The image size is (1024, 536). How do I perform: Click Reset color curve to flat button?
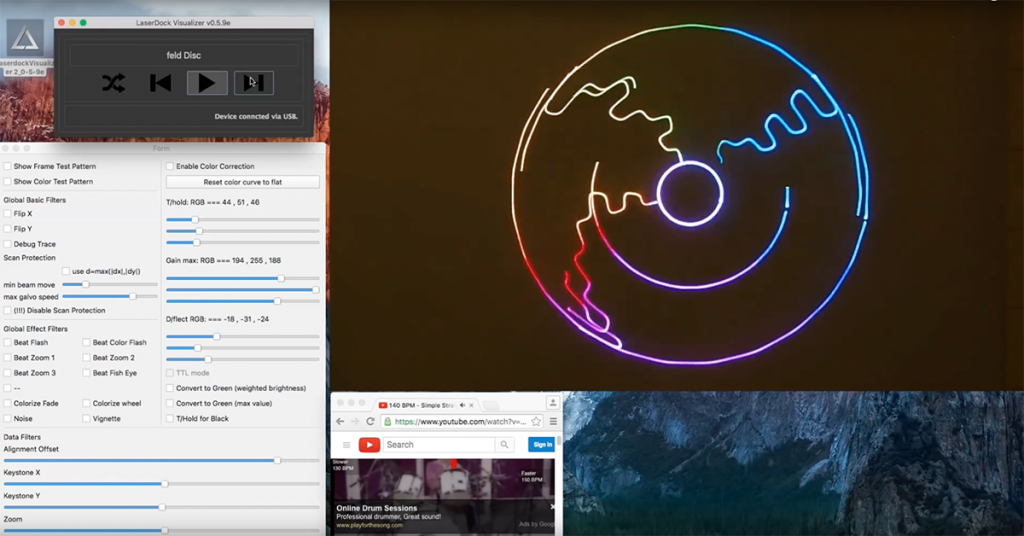click(x=242, y=183)
